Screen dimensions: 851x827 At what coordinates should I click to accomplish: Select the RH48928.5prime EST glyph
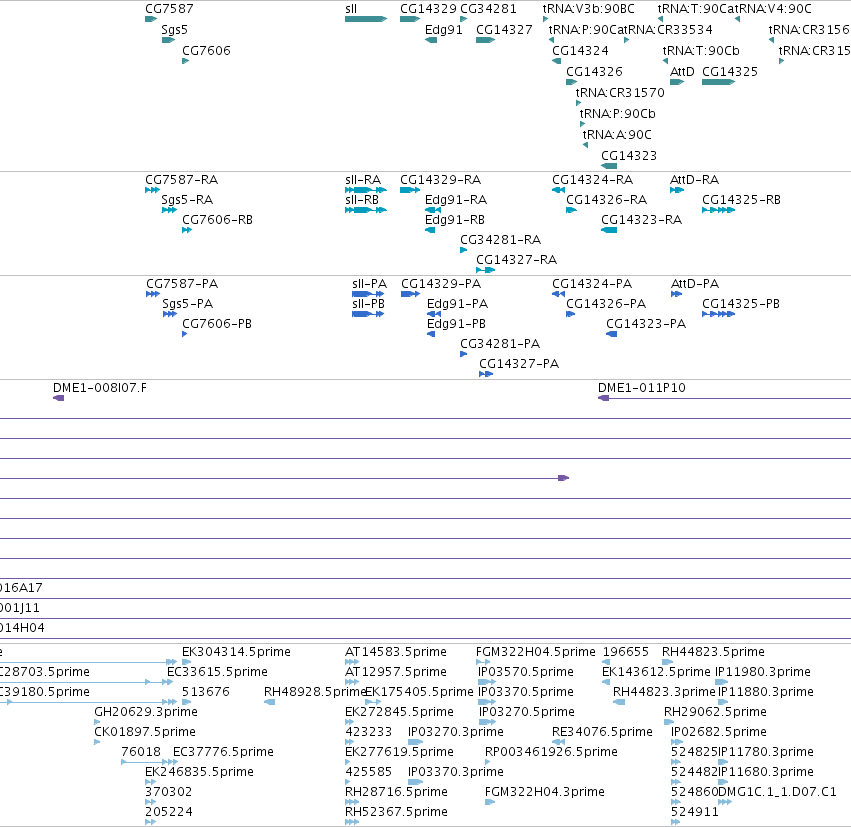coord(269,703)
